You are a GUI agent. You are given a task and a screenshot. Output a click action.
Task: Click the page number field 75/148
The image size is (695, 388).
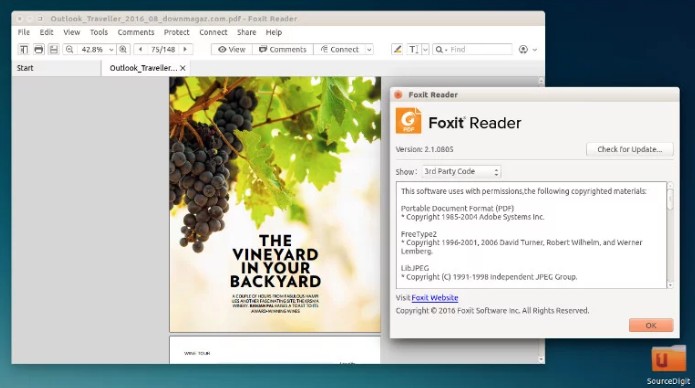coord(163,49)
